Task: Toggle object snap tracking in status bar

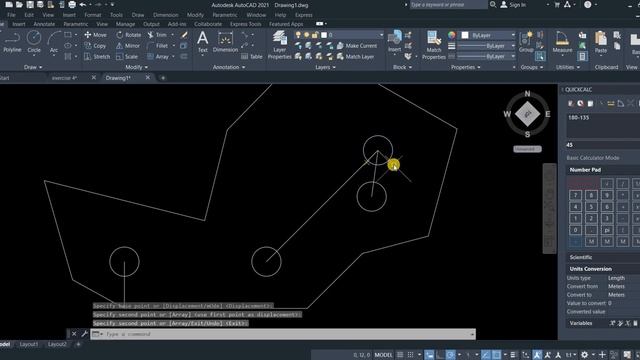Action: click(485, 355)
